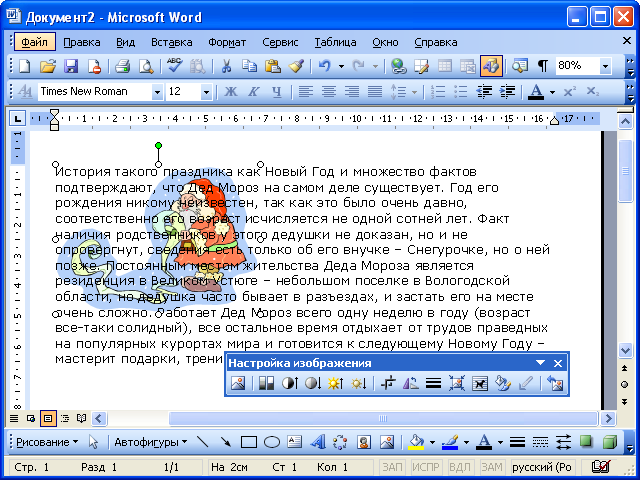The image size is (640, 480).
Task: Toggle show paragraph marks (¶)
Action: 543,66
